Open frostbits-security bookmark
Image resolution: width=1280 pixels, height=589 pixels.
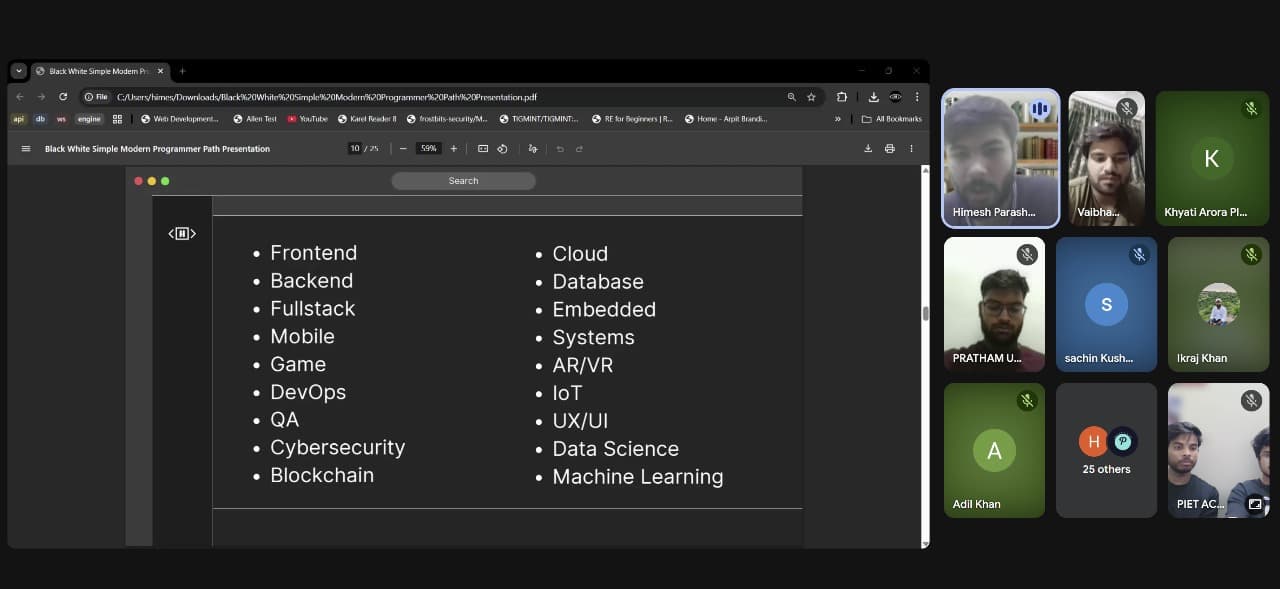click(x=447, y=119)
